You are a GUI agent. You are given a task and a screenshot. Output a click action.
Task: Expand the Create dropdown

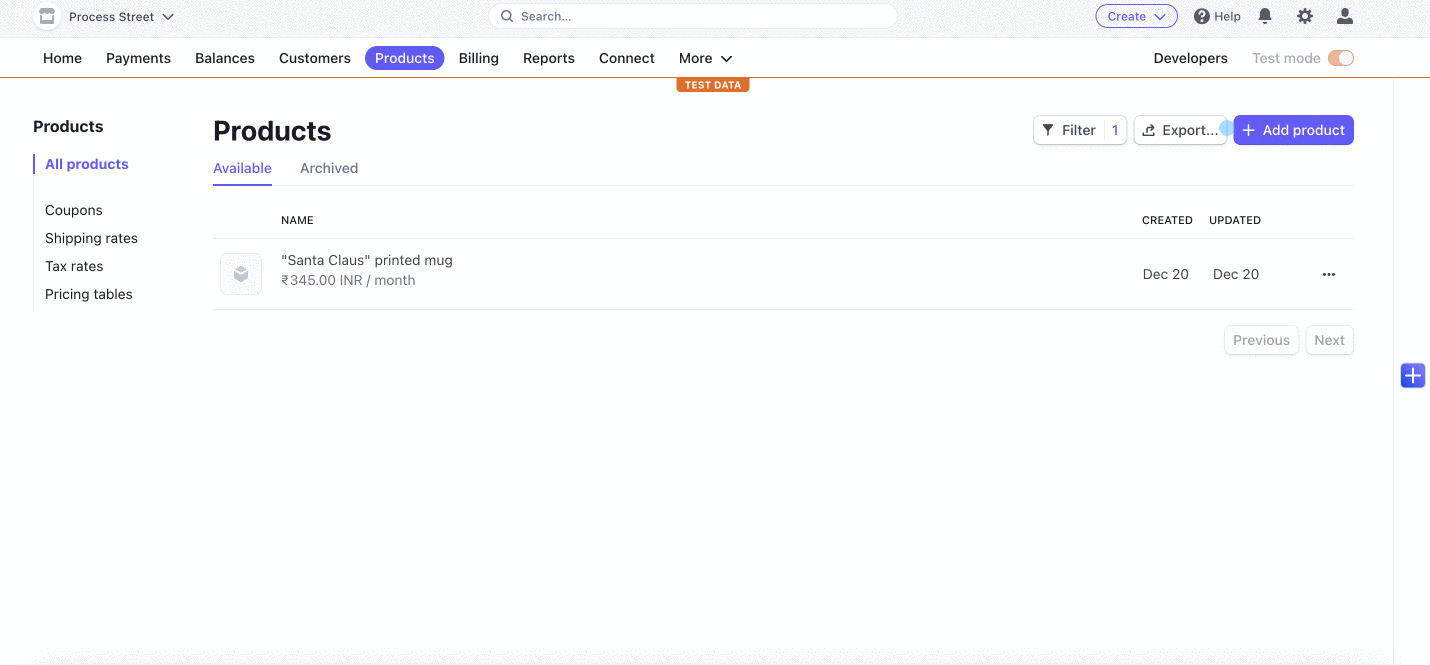pos(1136,16)
